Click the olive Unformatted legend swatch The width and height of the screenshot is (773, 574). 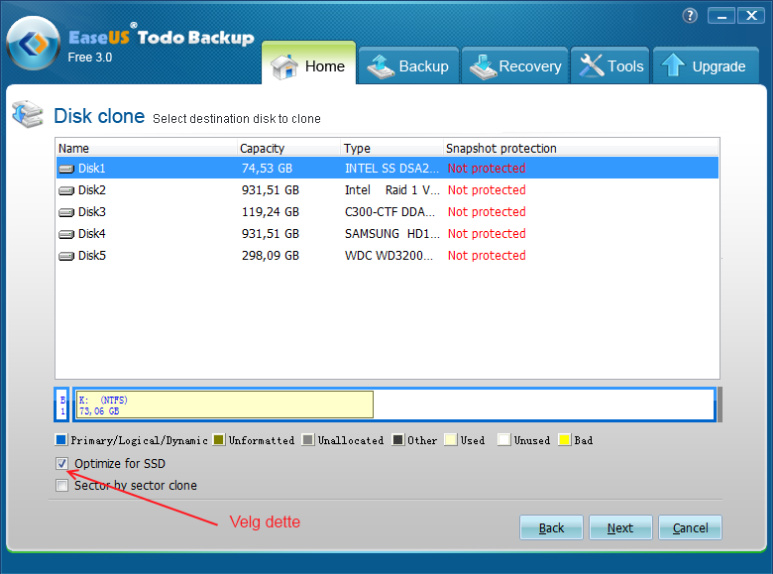coord(219,440)
